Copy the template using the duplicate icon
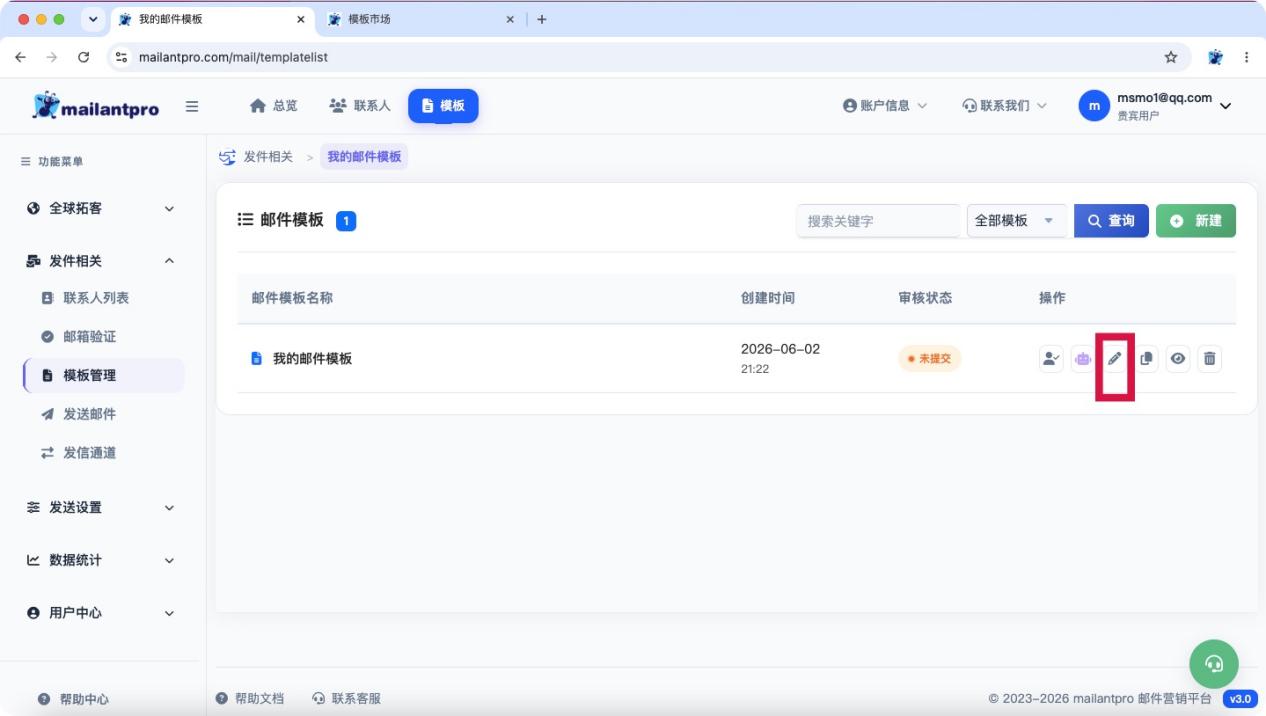 tap(1147, 359)
